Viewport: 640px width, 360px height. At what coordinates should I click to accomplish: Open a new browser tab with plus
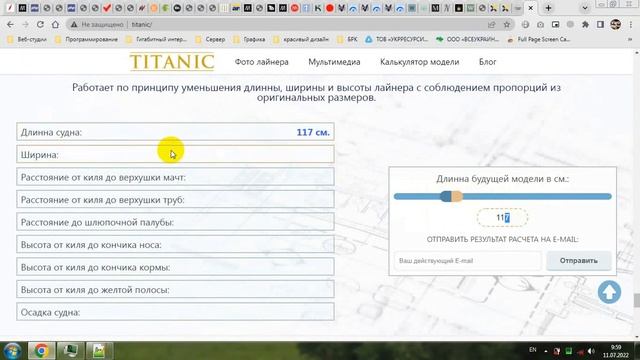click(548, 8)
